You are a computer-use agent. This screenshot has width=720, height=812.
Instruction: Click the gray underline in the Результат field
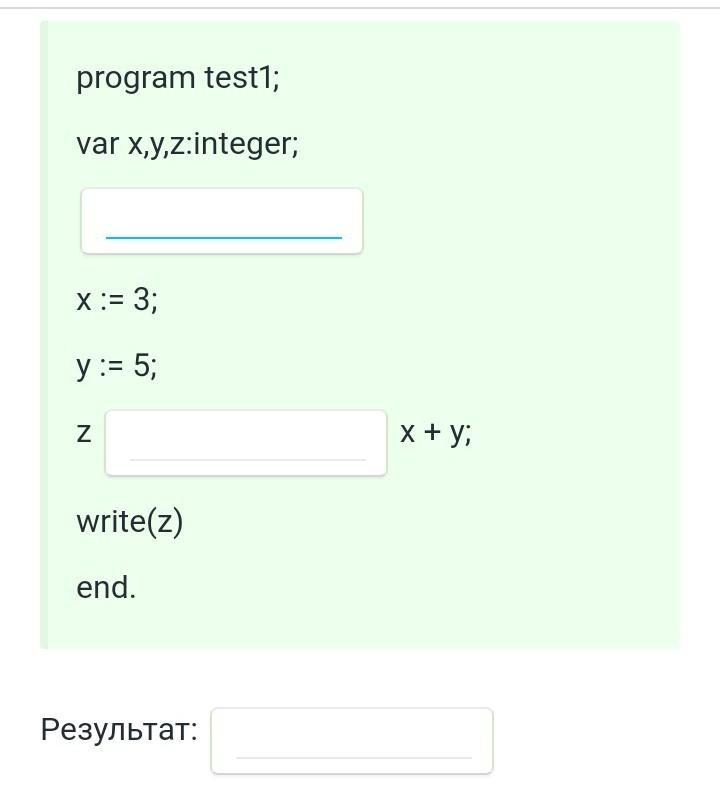(353, 758)
